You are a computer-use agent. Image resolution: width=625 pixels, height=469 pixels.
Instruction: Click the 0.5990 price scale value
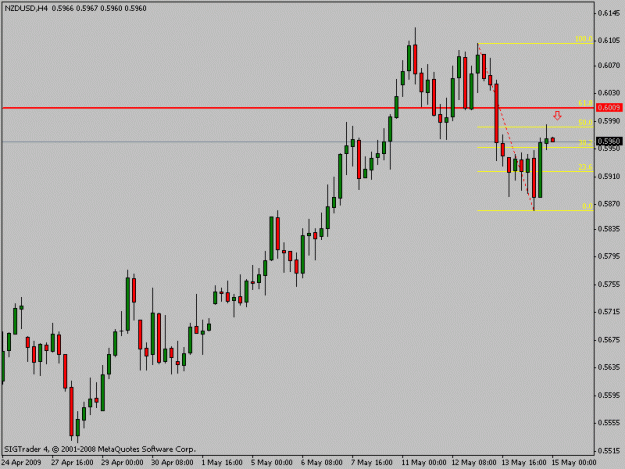click(609, 120)
